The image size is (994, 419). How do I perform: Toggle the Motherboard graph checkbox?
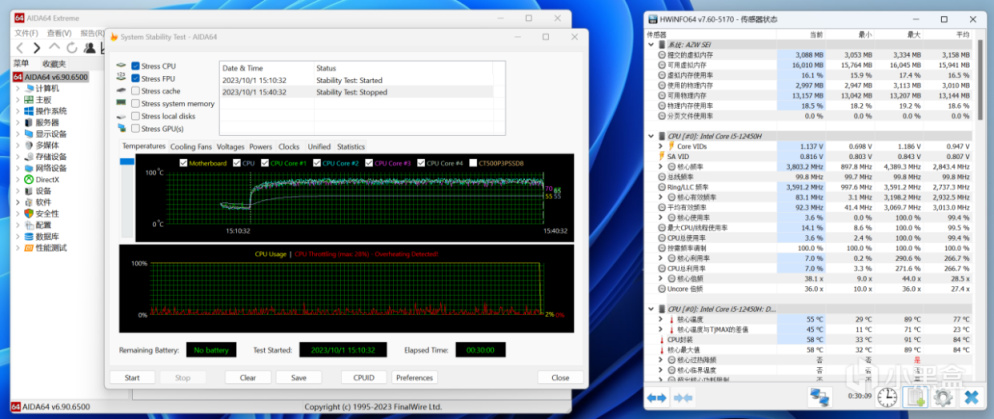pos(184,163)
